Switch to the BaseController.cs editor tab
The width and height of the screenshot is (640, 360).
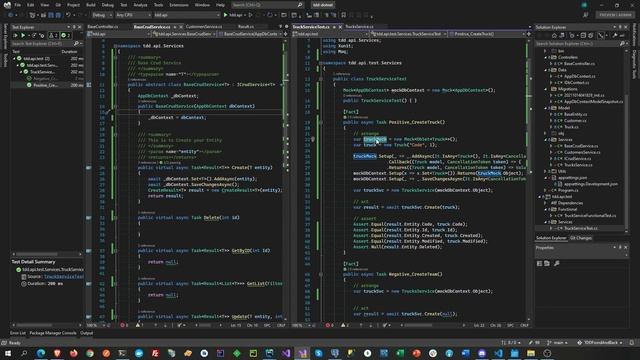click(103, 27)
